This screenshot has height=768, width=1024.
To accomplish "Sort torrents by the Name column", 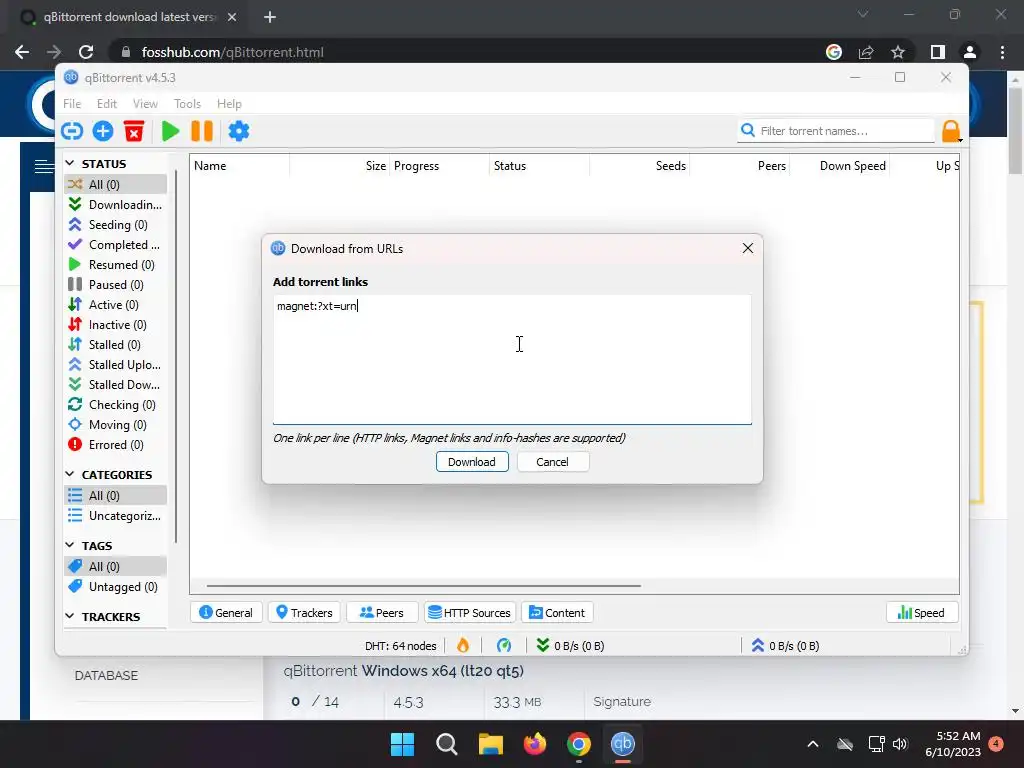I will [240, 166].
